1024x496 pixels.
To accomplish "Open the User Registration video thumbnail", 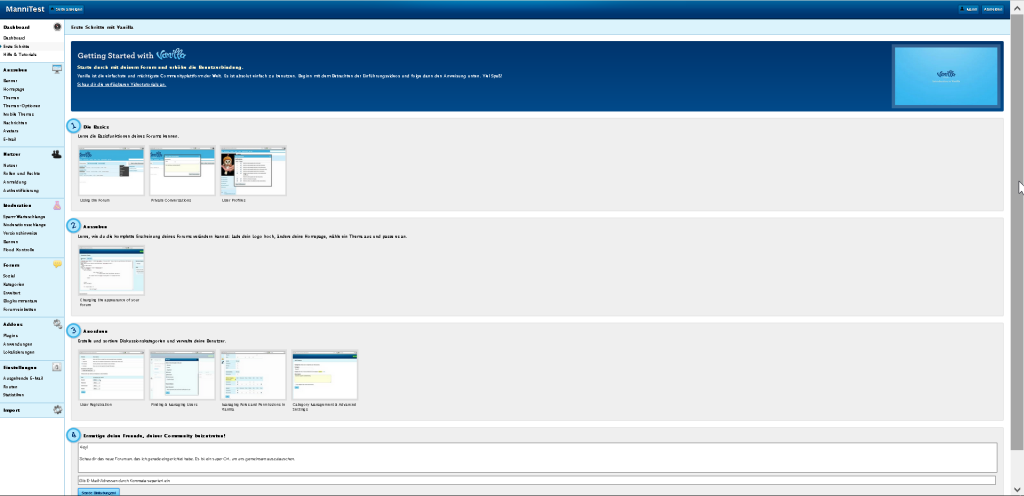I will pos(111,375).
